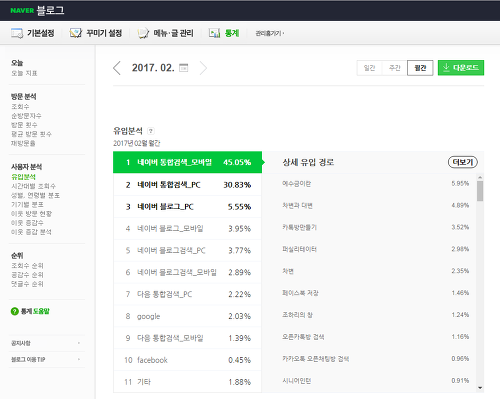Click the 유입분석 help question mark

pyautogui.click(x=151, y=131)
